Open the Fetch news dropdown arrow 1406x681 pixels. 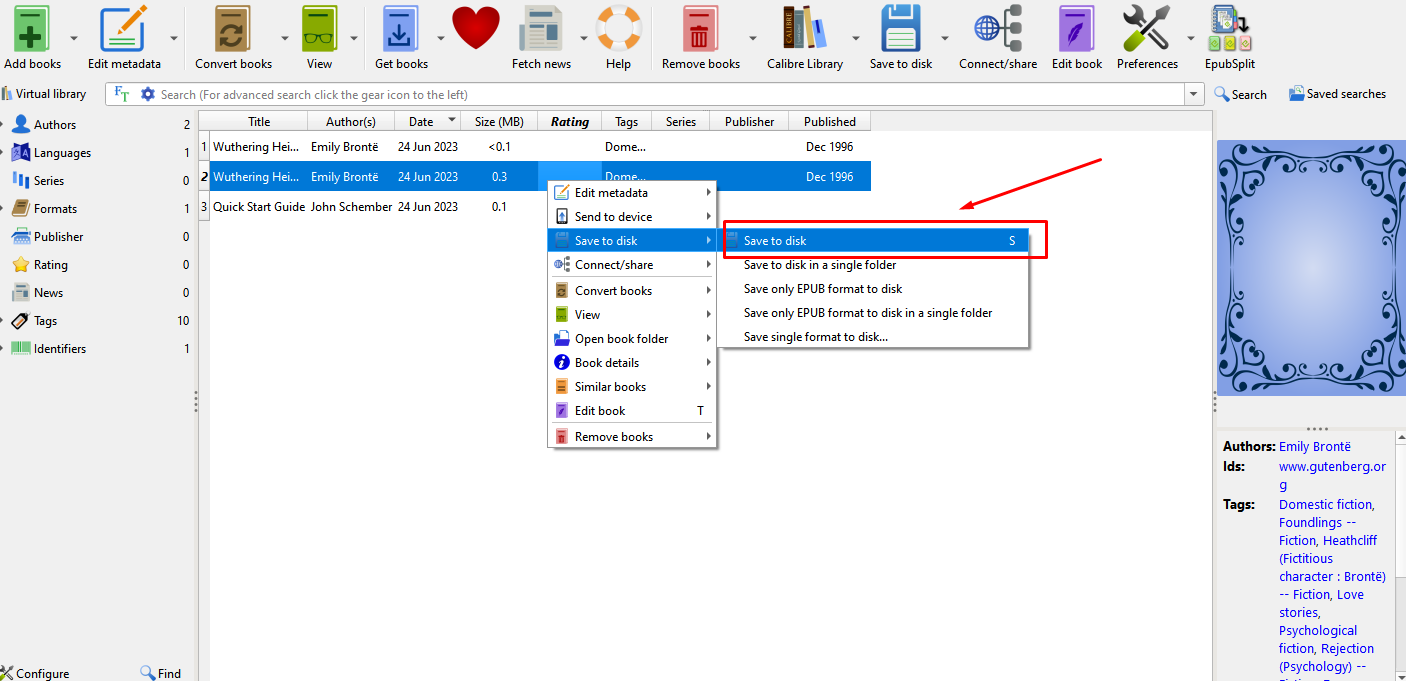tap(584, 38)
